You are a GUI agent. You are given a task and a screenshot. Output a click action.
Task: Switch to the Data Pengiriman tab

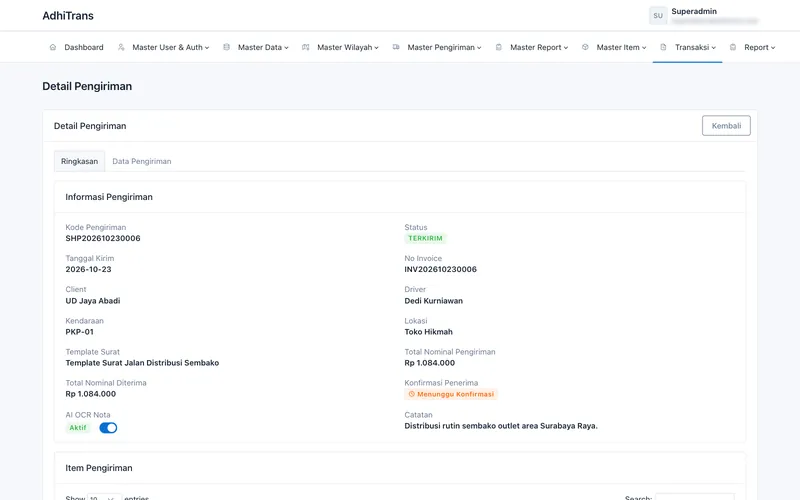pyautogui.click(x=142, y=161)
